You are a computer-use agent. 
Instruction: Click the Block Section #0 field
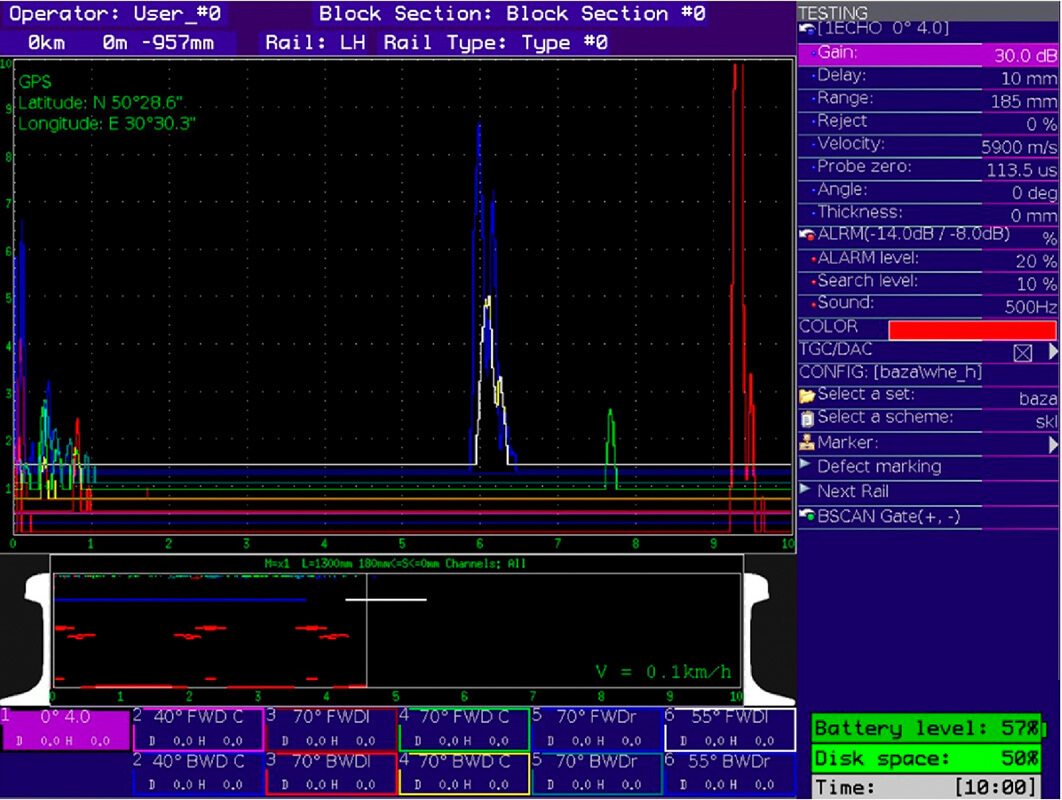pyautogui.click(x=512, y=14)
